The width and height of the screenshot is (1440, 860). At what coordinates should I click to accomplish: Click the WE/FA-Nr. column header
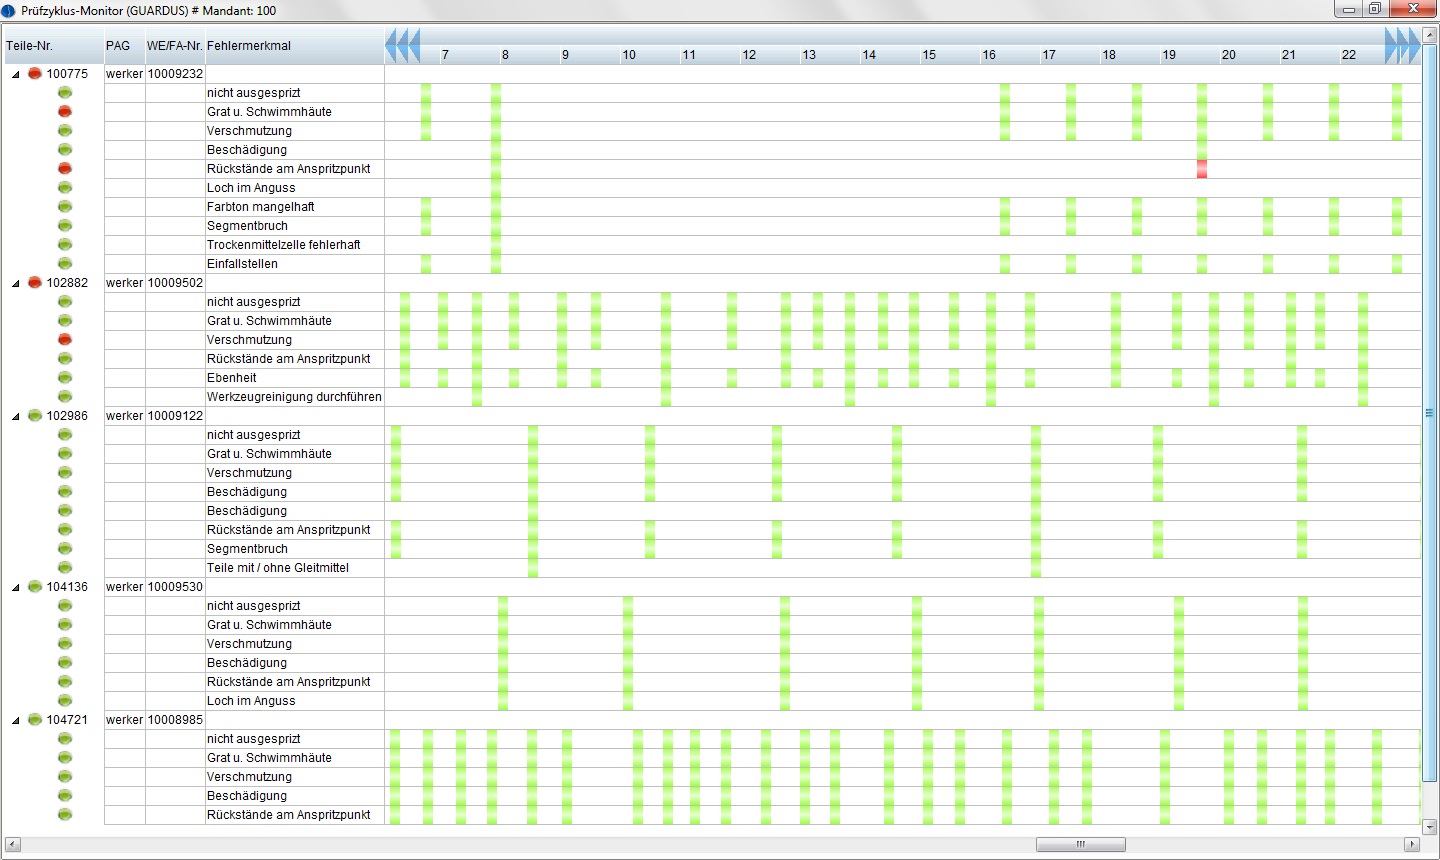[x=174, y=46]
